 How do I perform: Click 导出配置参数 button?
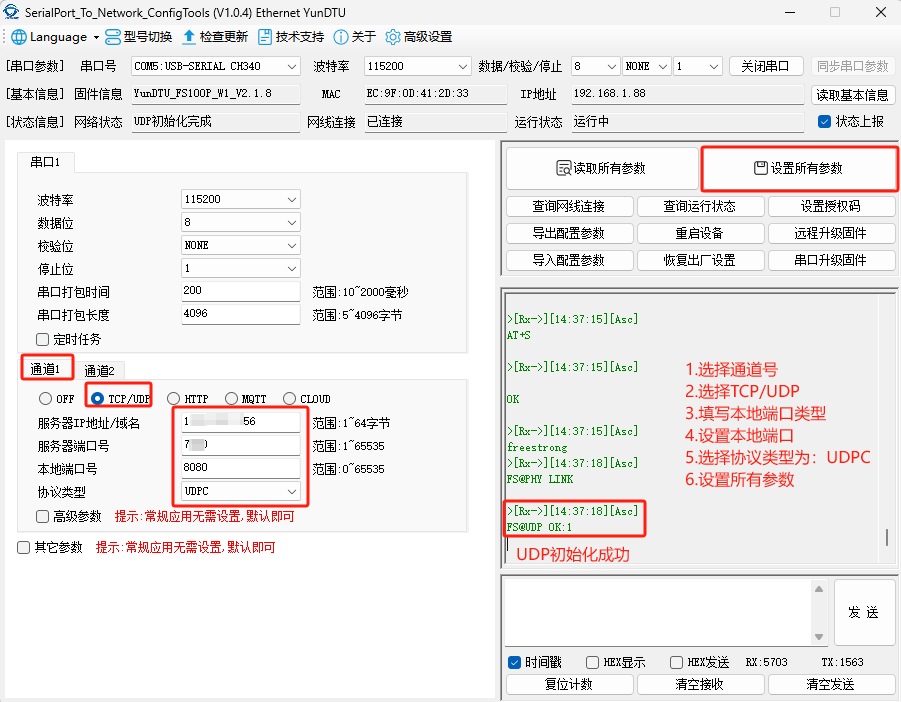[569, 233]
